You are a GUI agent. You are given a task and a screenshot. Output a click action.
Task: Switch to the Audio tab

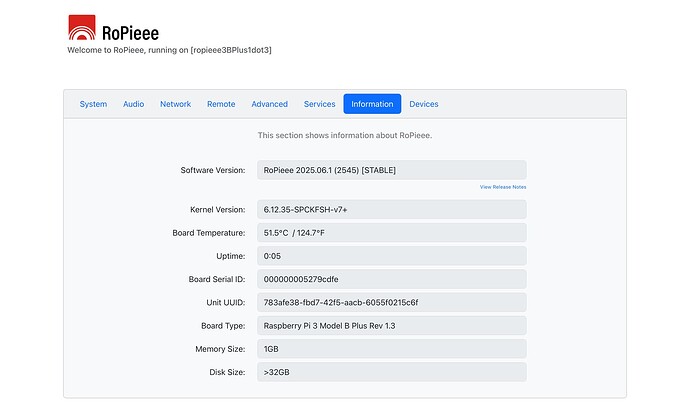coord(133,104)
